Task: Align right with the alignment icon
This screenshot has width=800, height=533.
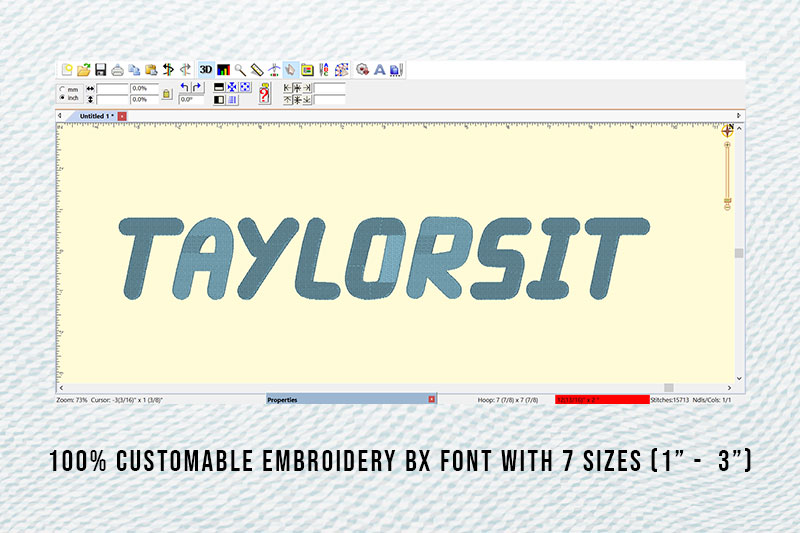Action: [x=307, y=88]
